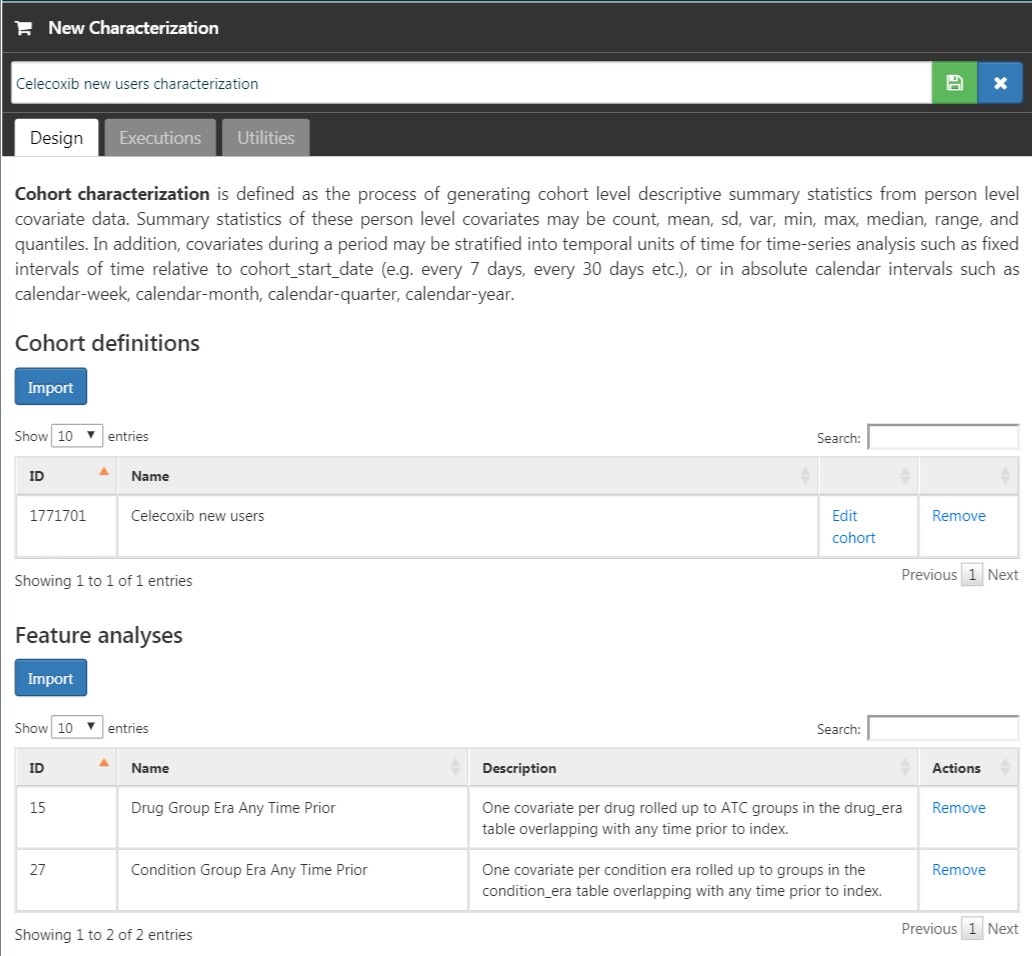Click Condition Group Era Any Time Prior name

[x=249, y=869]
